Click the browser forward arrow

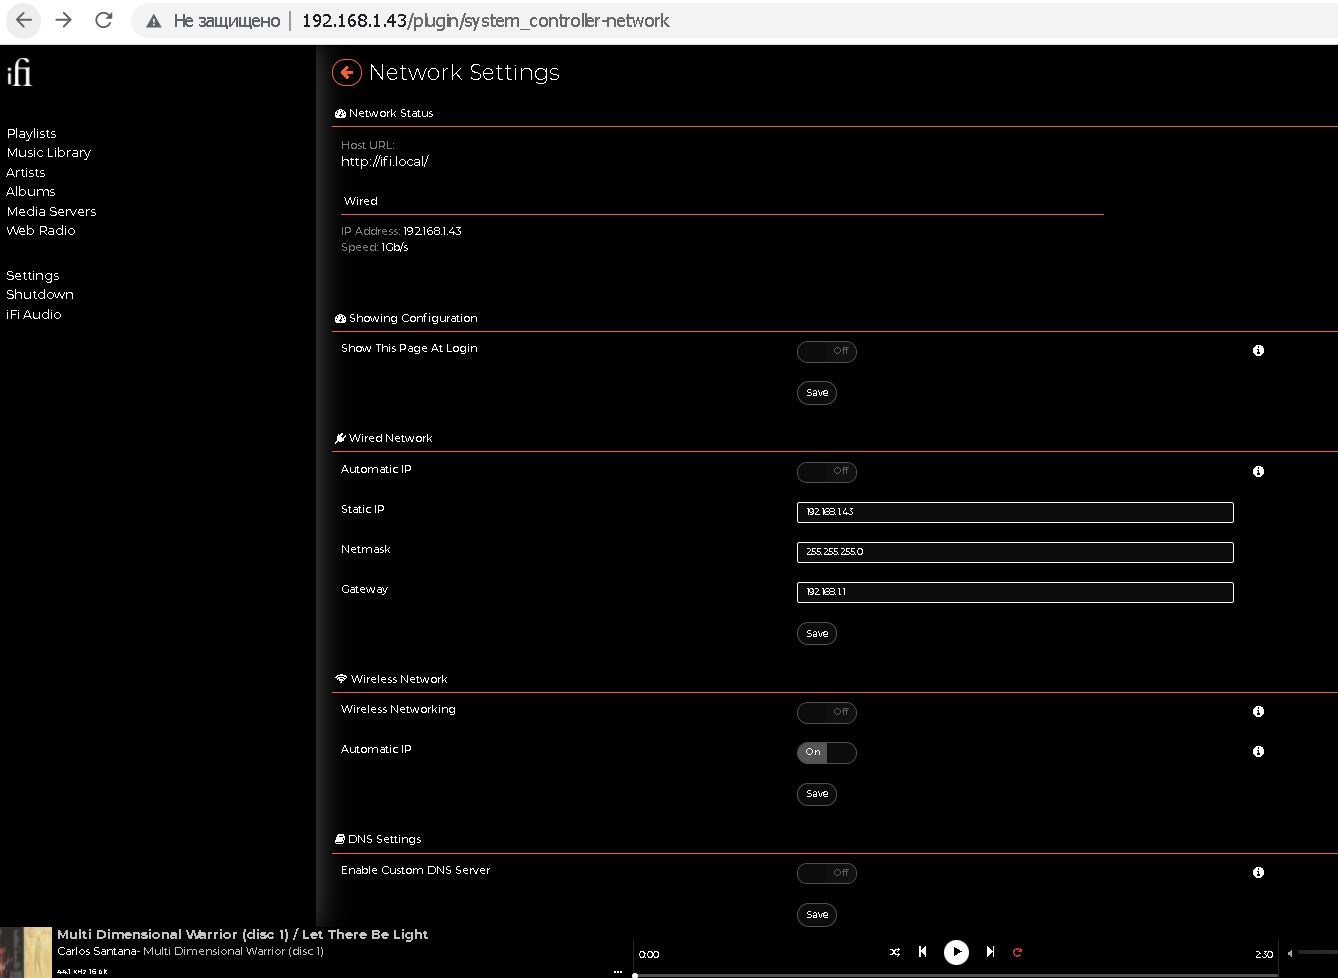pos(63,20)
